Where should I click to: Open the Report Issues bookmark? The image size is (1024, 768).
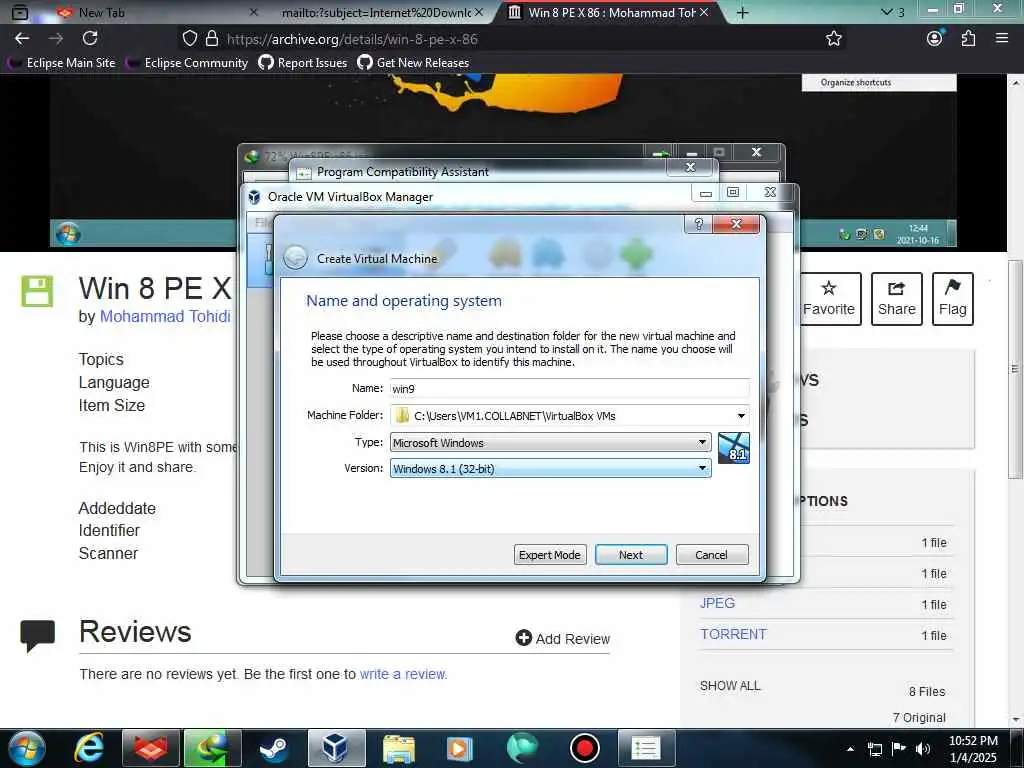click(x=303, y=63)
